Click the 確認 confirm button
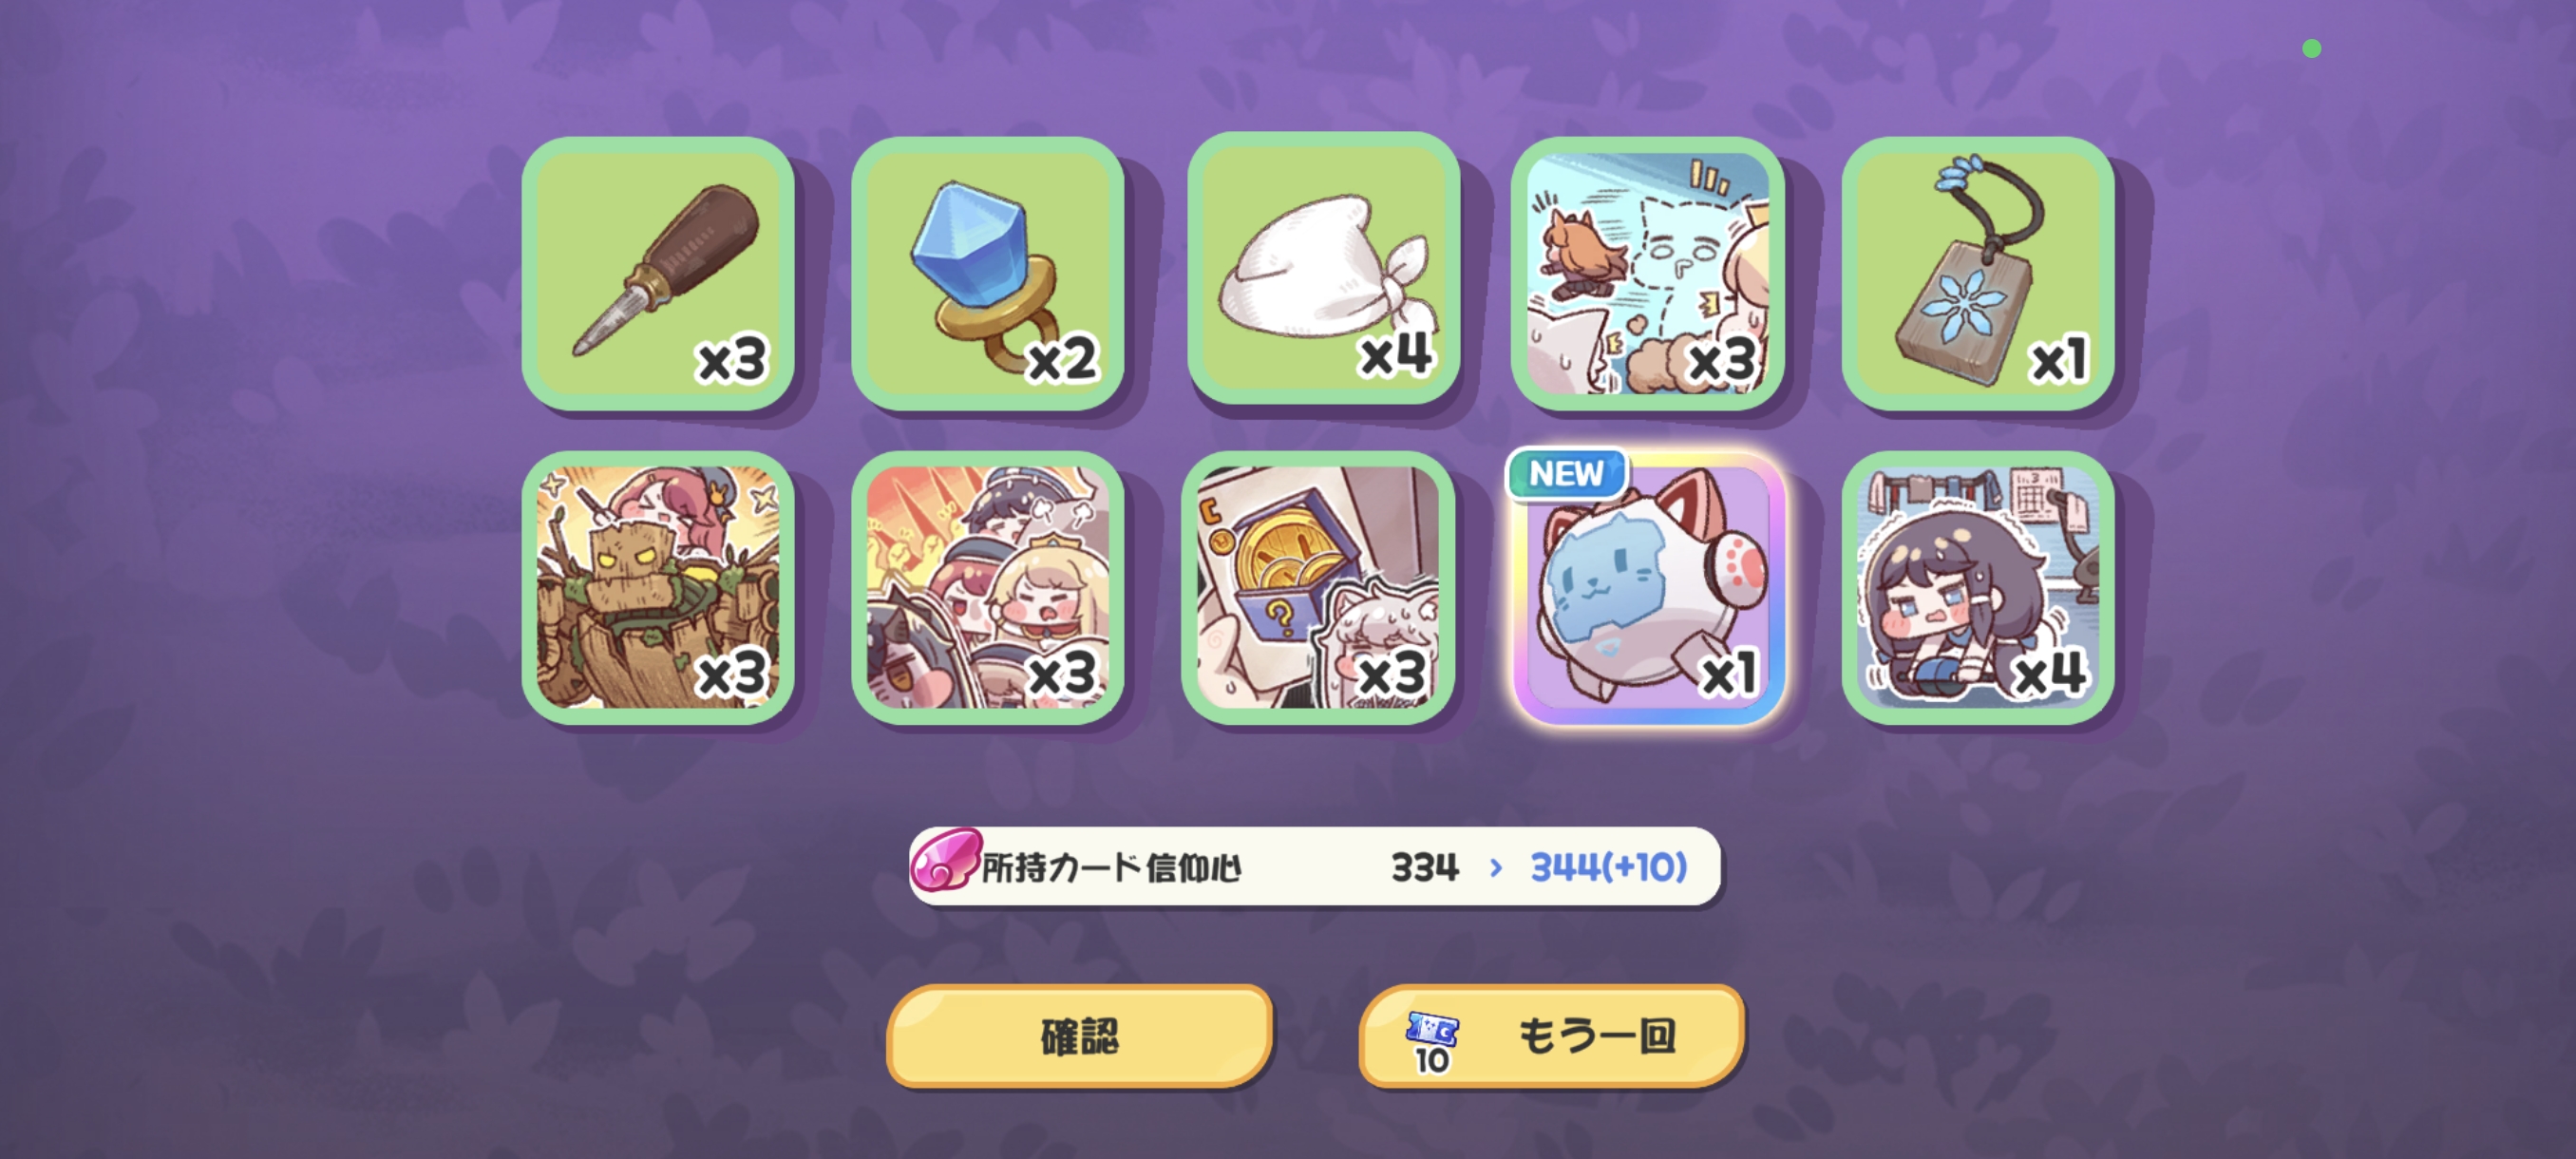Screen dimensions: 2576x1159 [x=1080, y=1036]
